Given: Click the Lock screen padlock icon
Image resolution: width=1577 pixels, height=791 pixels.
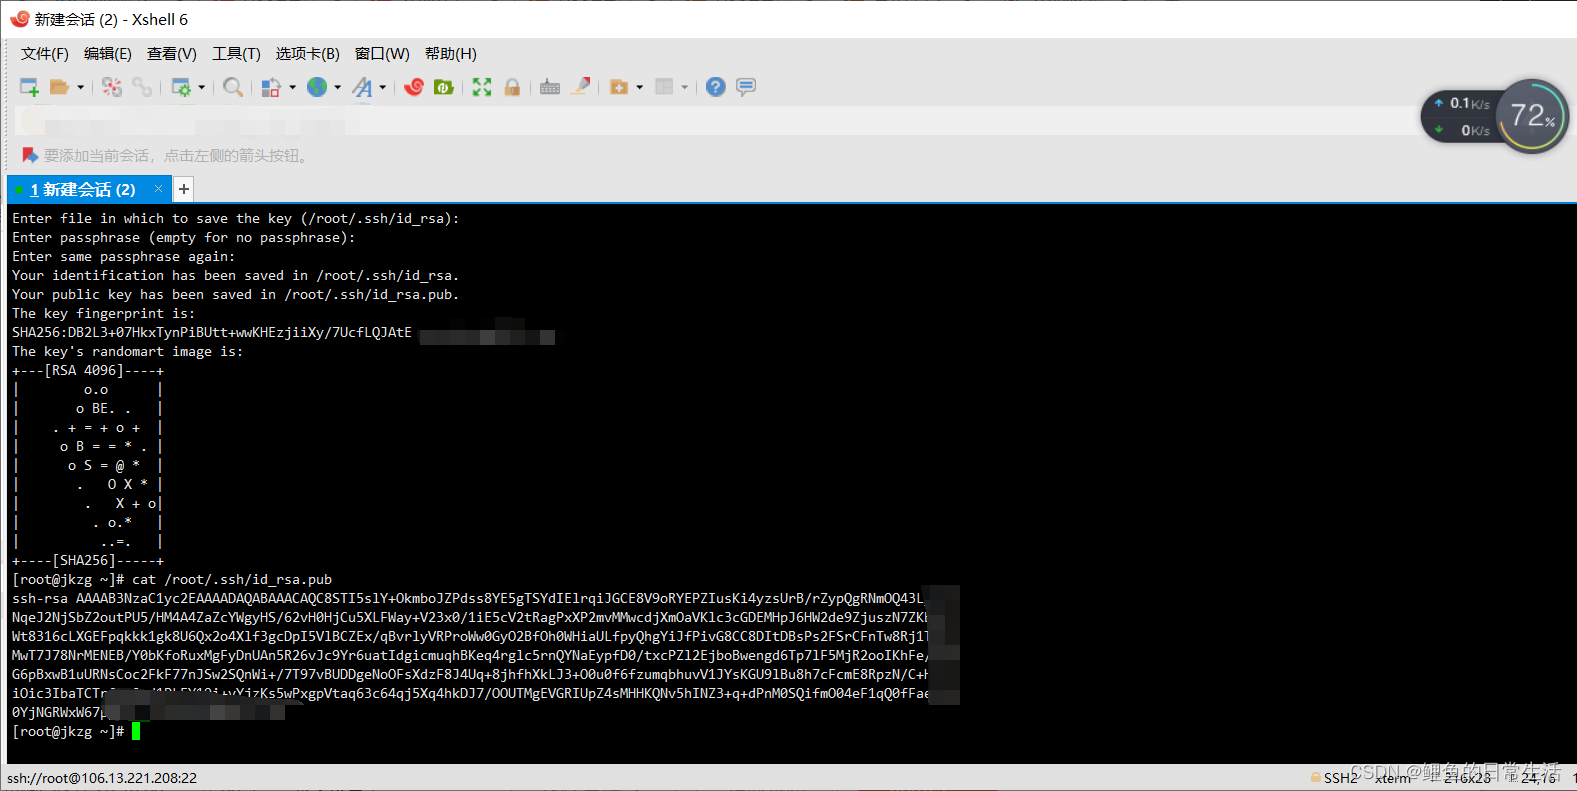Looking at the screenshot, I should (x=512, y=87).
